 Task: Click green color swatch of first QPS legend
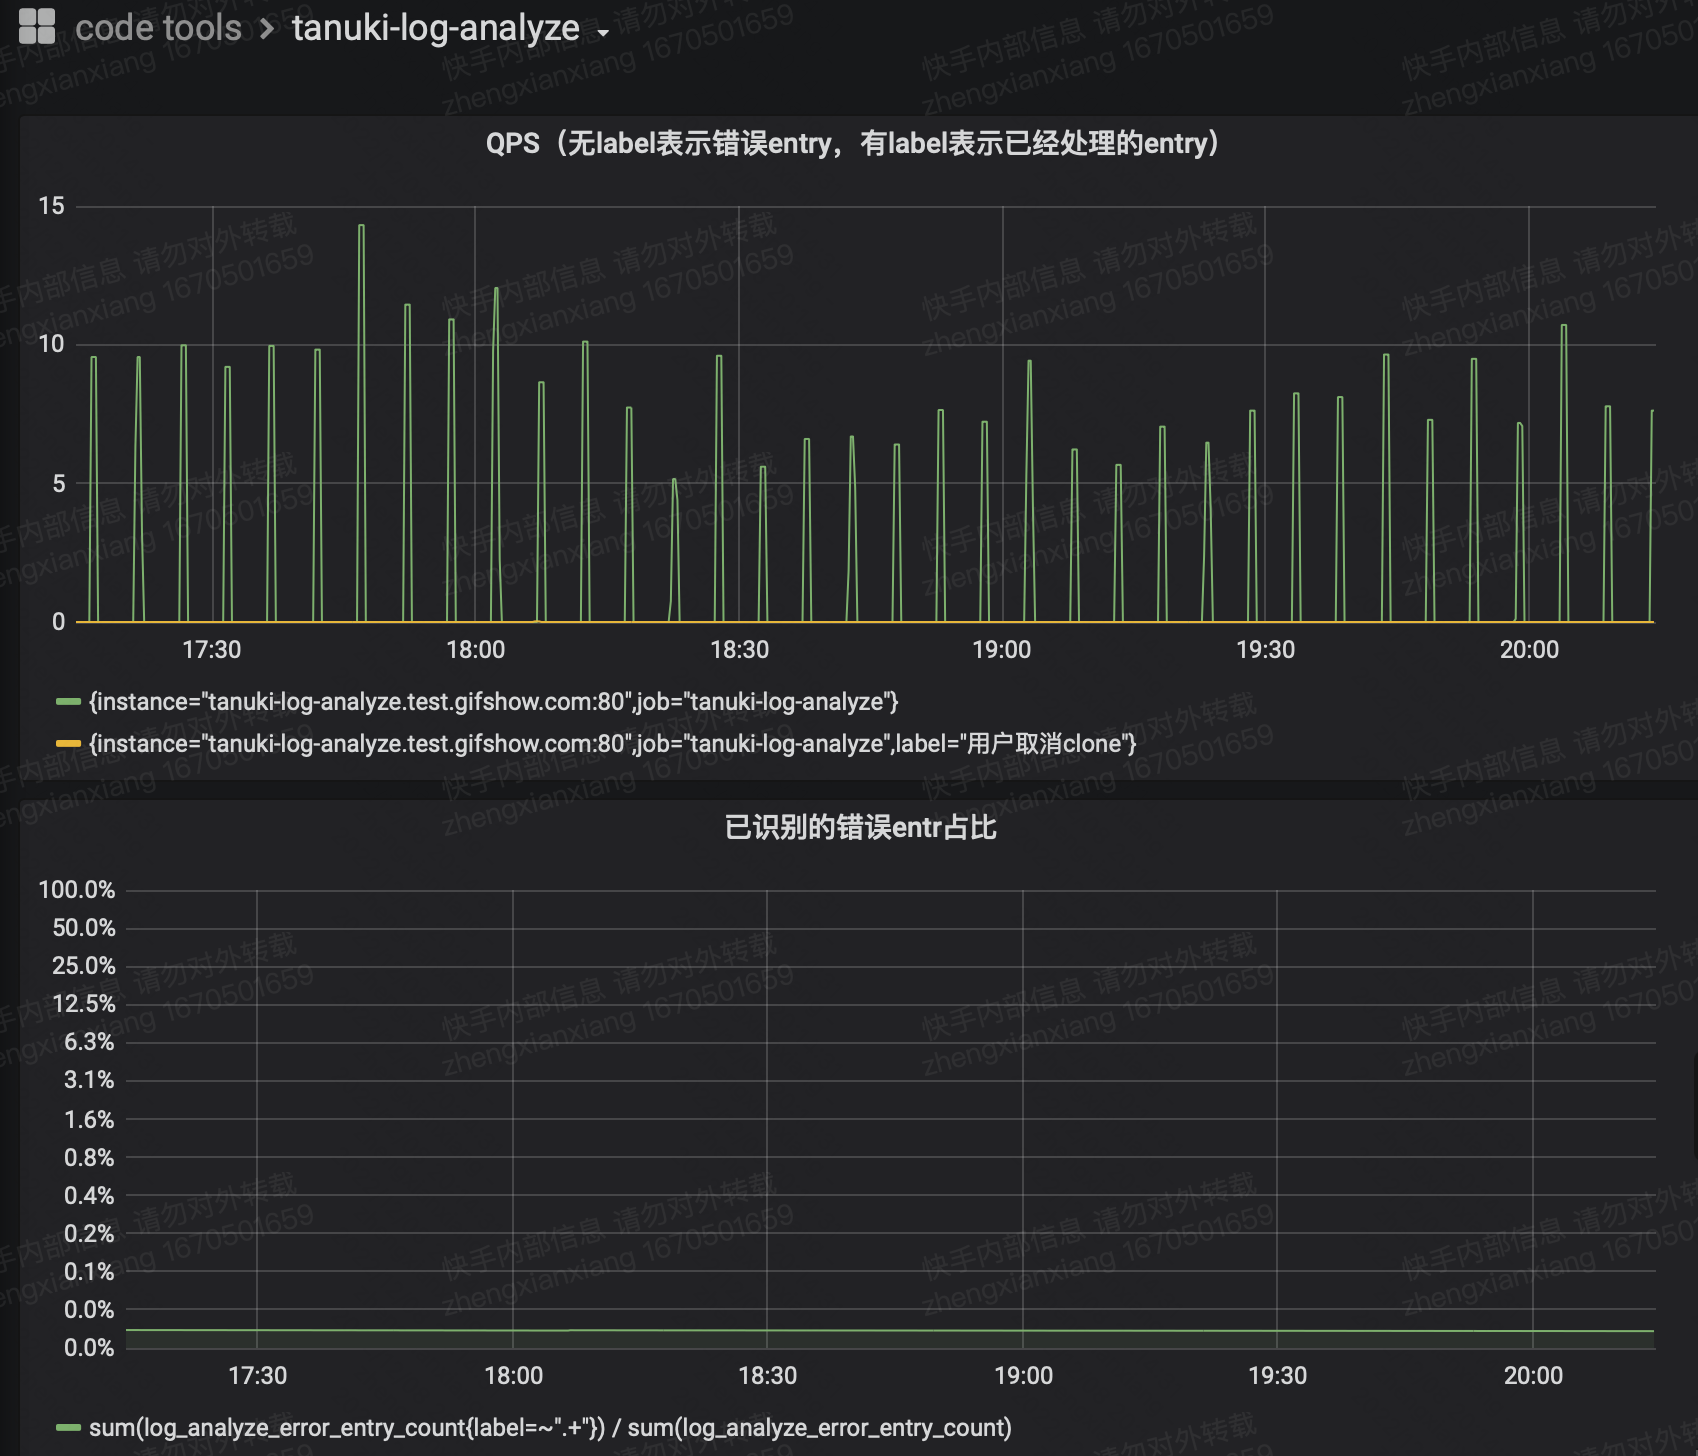(68, 702)
